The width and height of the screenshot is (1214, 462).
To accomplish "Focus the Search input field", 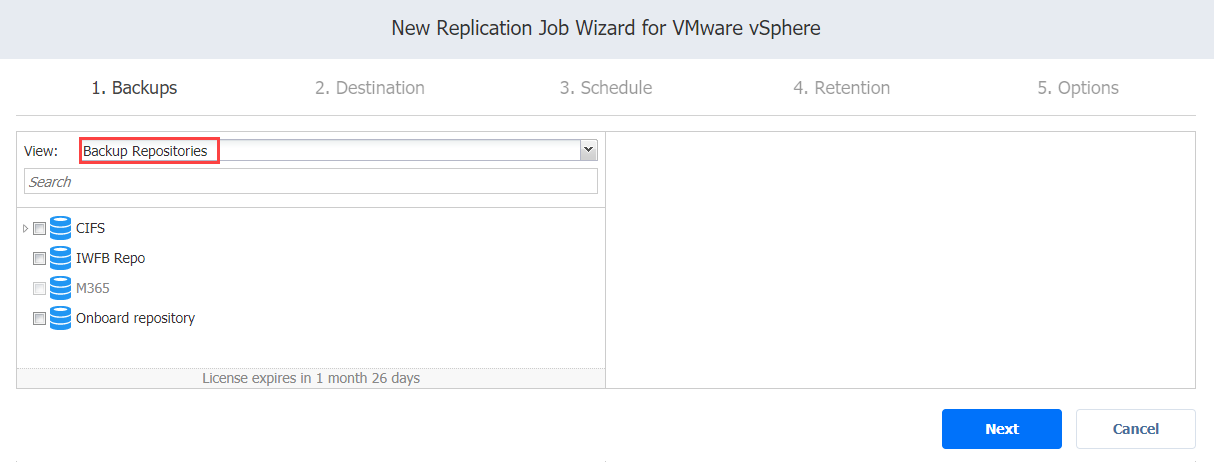I will tap(311, 181).
